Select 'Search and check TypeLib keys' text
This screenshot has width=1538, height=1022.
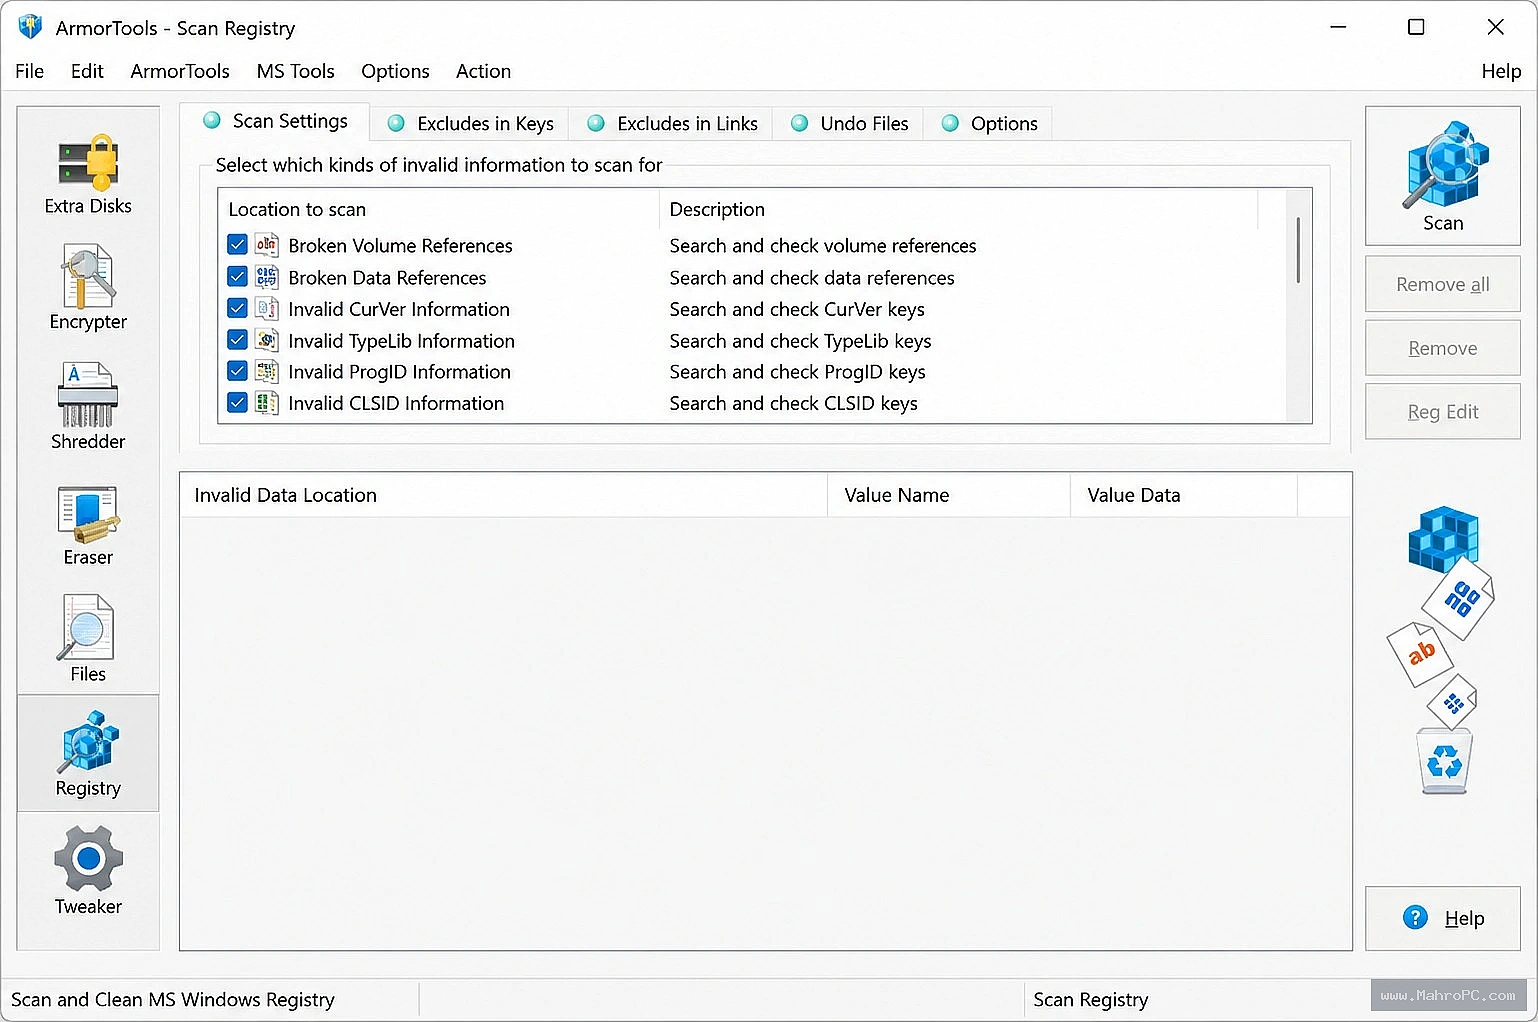click(800, 342)
